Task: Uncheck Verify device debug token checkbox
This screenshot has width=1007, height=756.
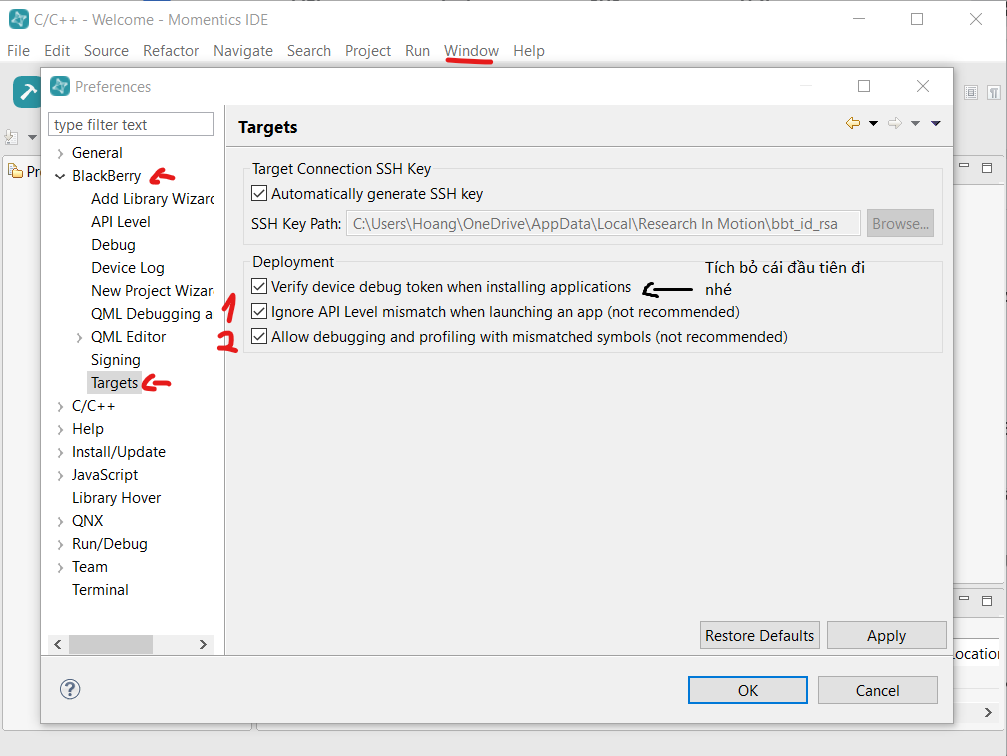Action: click(259, 286)
